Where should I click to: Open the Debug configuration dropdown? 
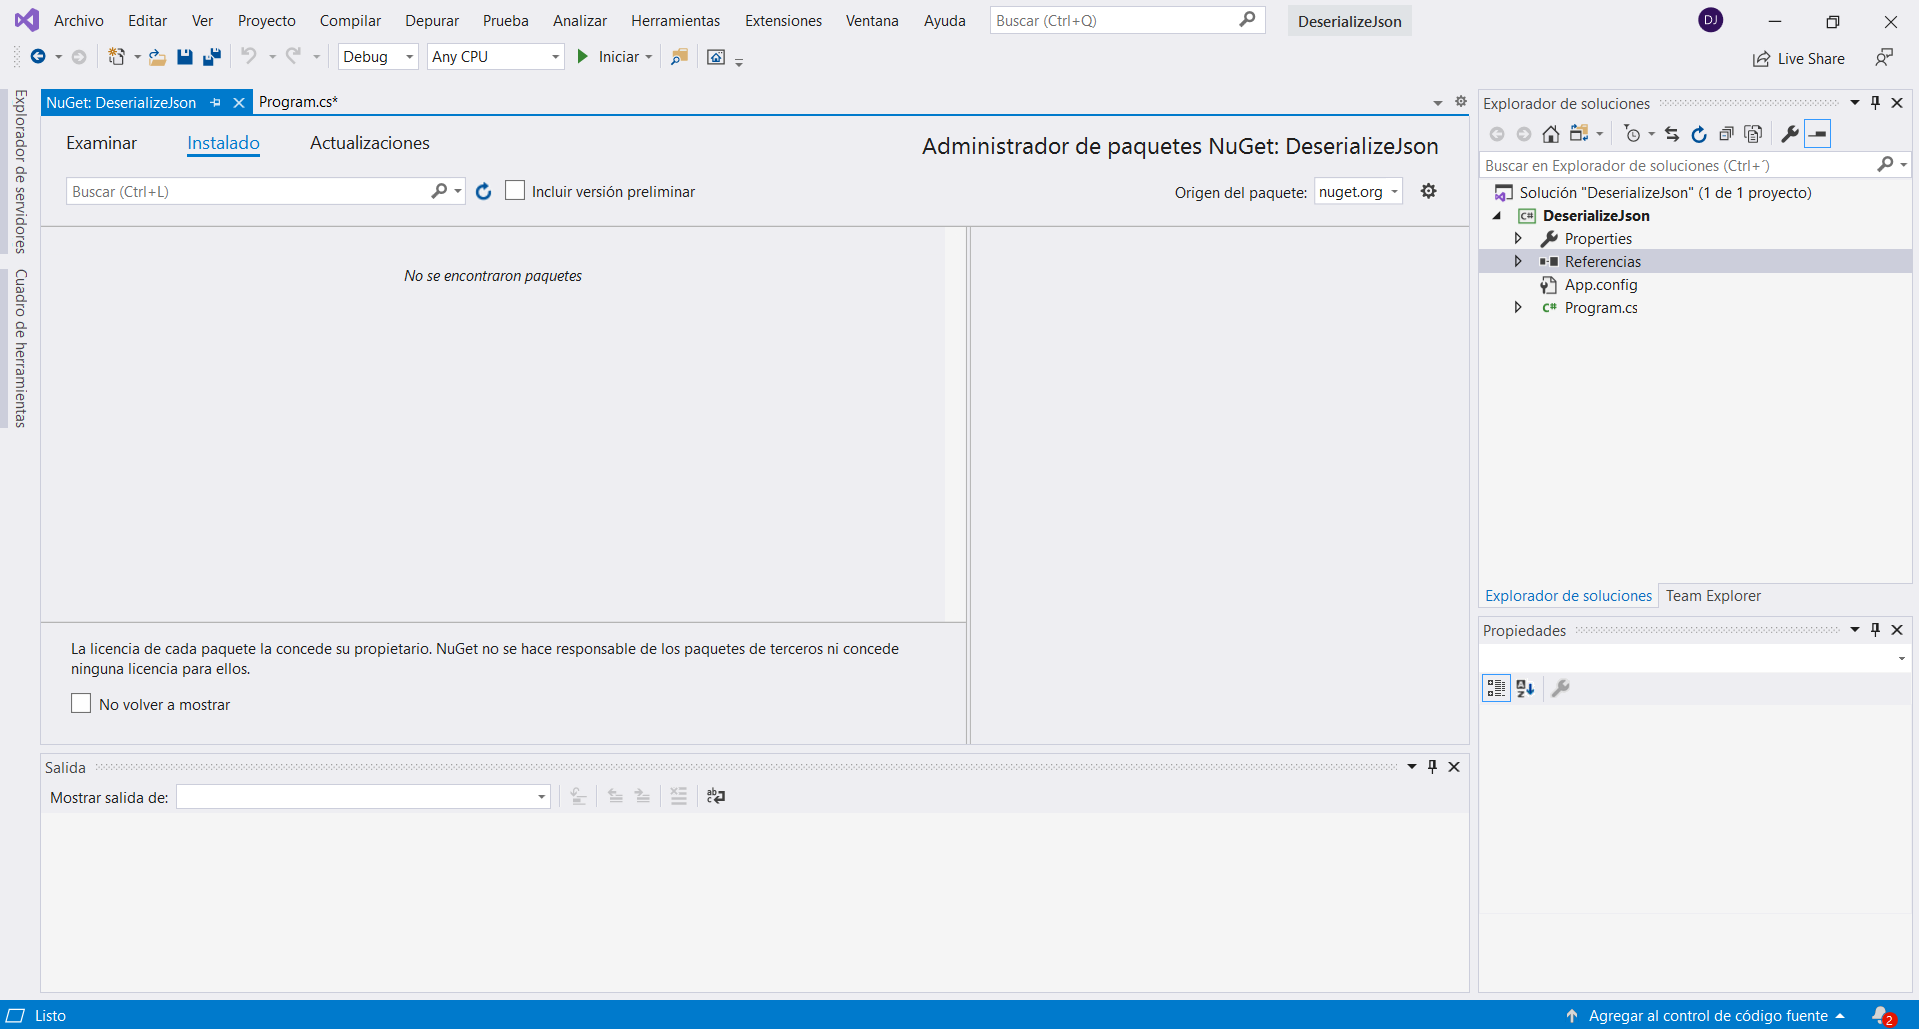378,57
